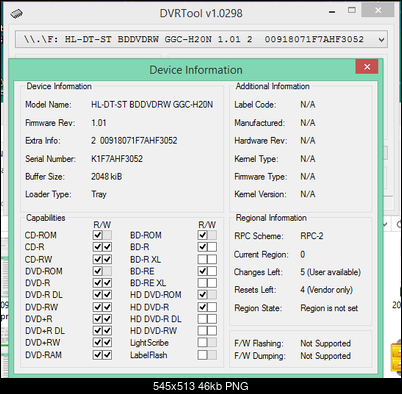Toggle BD-ROM read checkbox
The width and height of the screenshot is (402, 394).
202,235
